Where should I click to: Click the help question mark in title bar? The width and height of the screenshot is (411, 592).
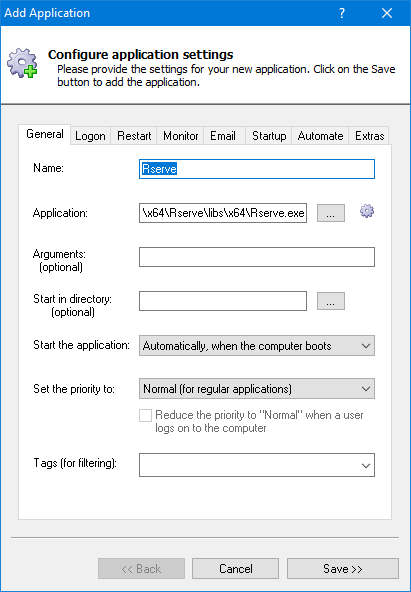pyautogui.click(x=342, y=13)
